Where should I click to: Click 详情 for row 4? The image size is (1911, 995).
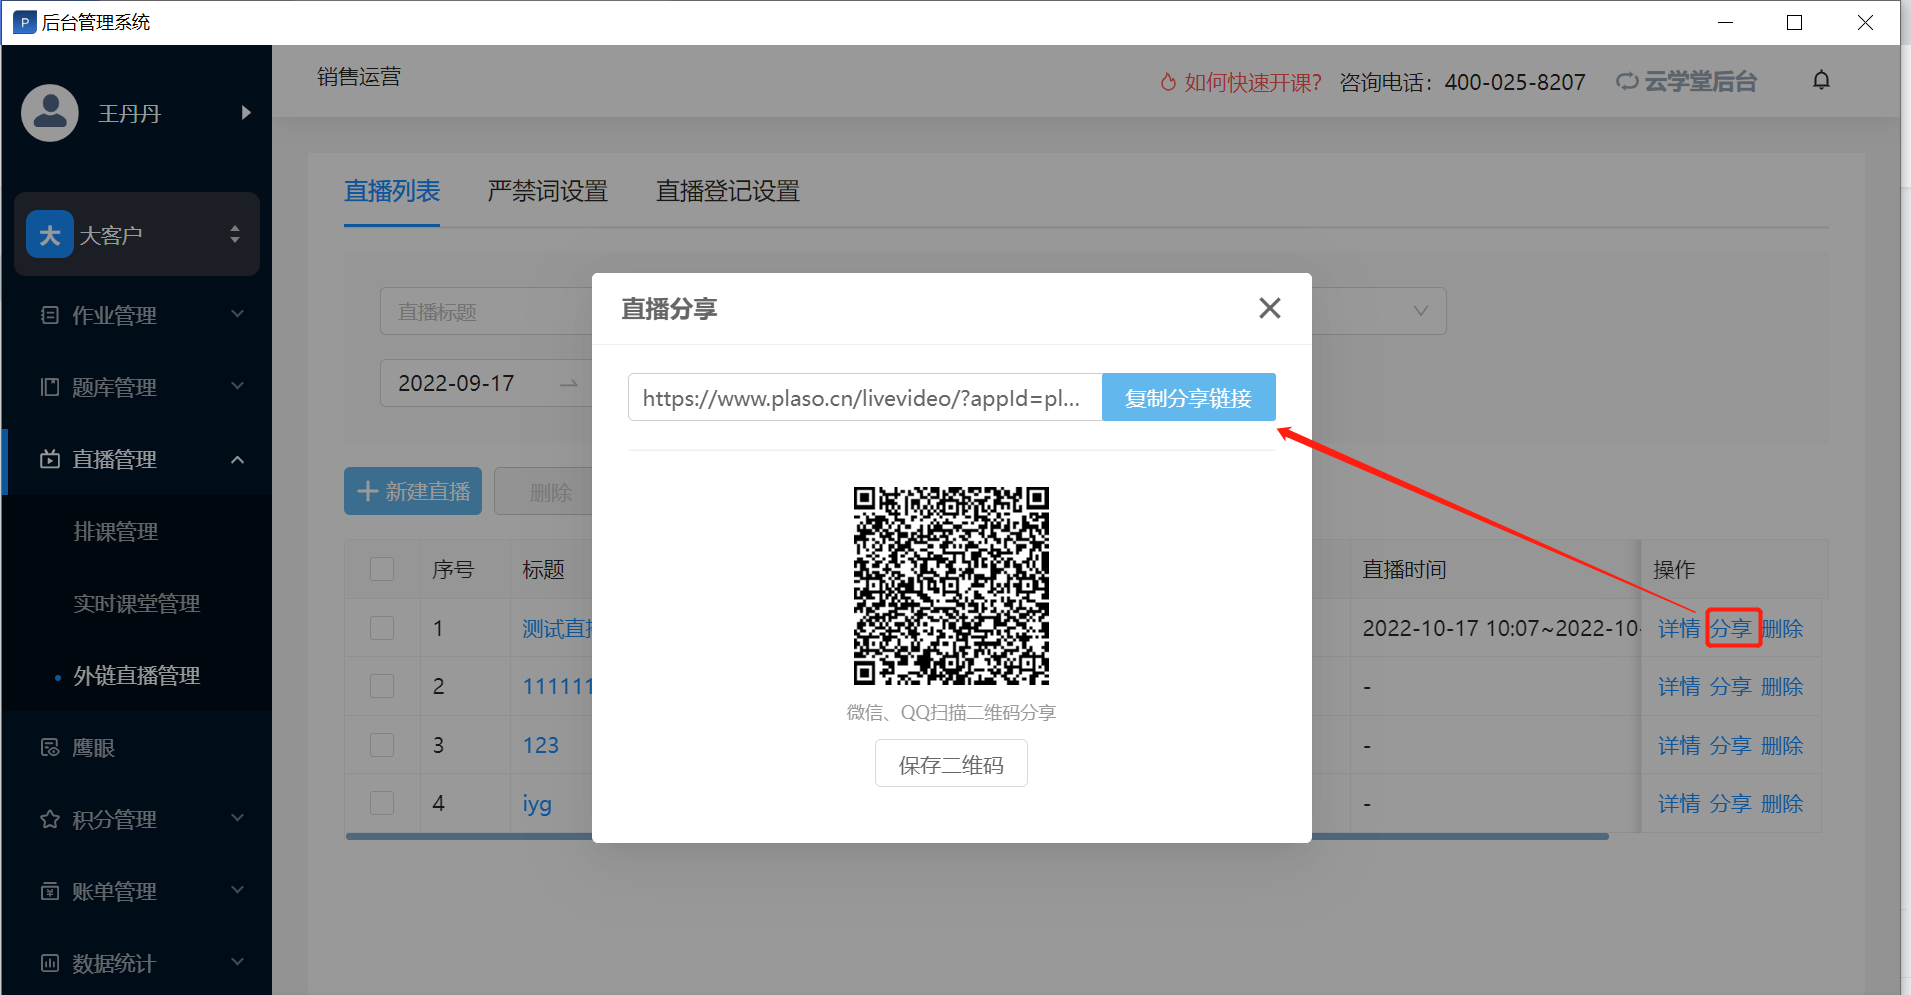tap(1679, 803)
